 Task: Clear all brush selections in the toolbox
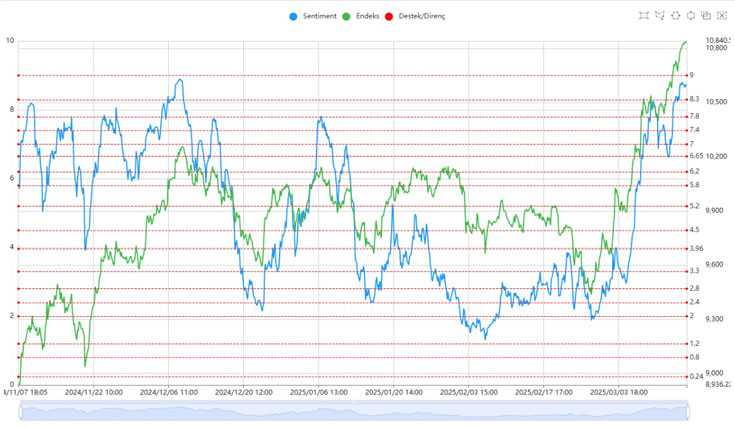(x=722, y=16)
